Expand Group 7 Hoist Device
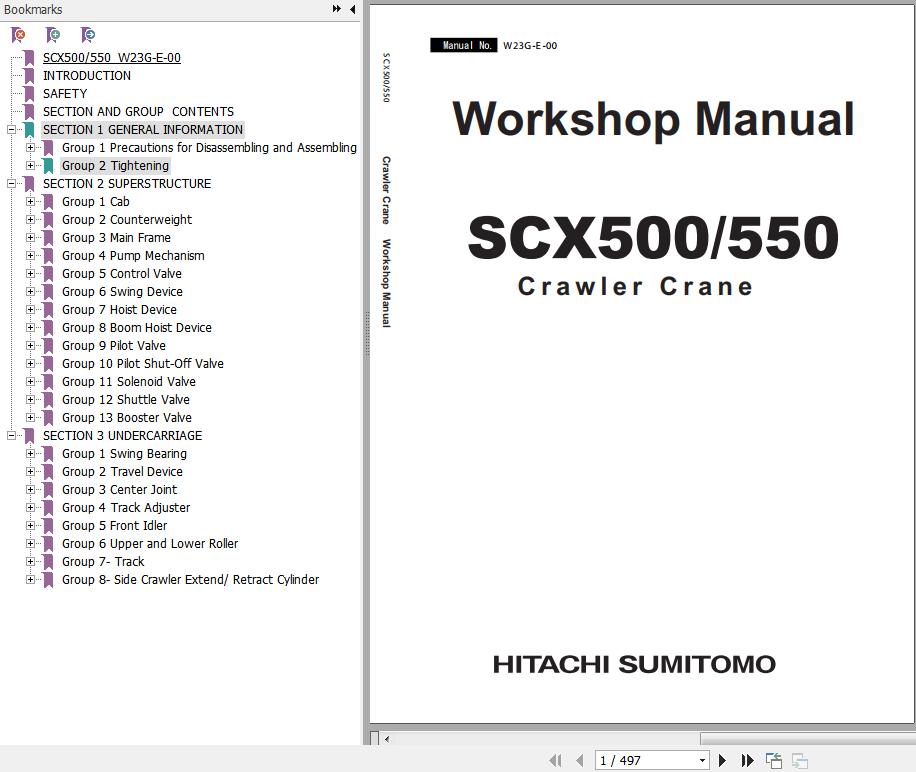This screenshot has height=772, width=916. coord(30,310)
